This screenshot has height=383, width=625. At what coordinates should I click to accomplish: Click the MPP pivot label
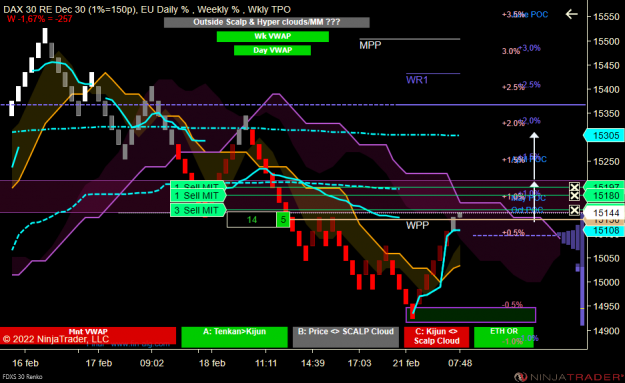pos(370,45)
